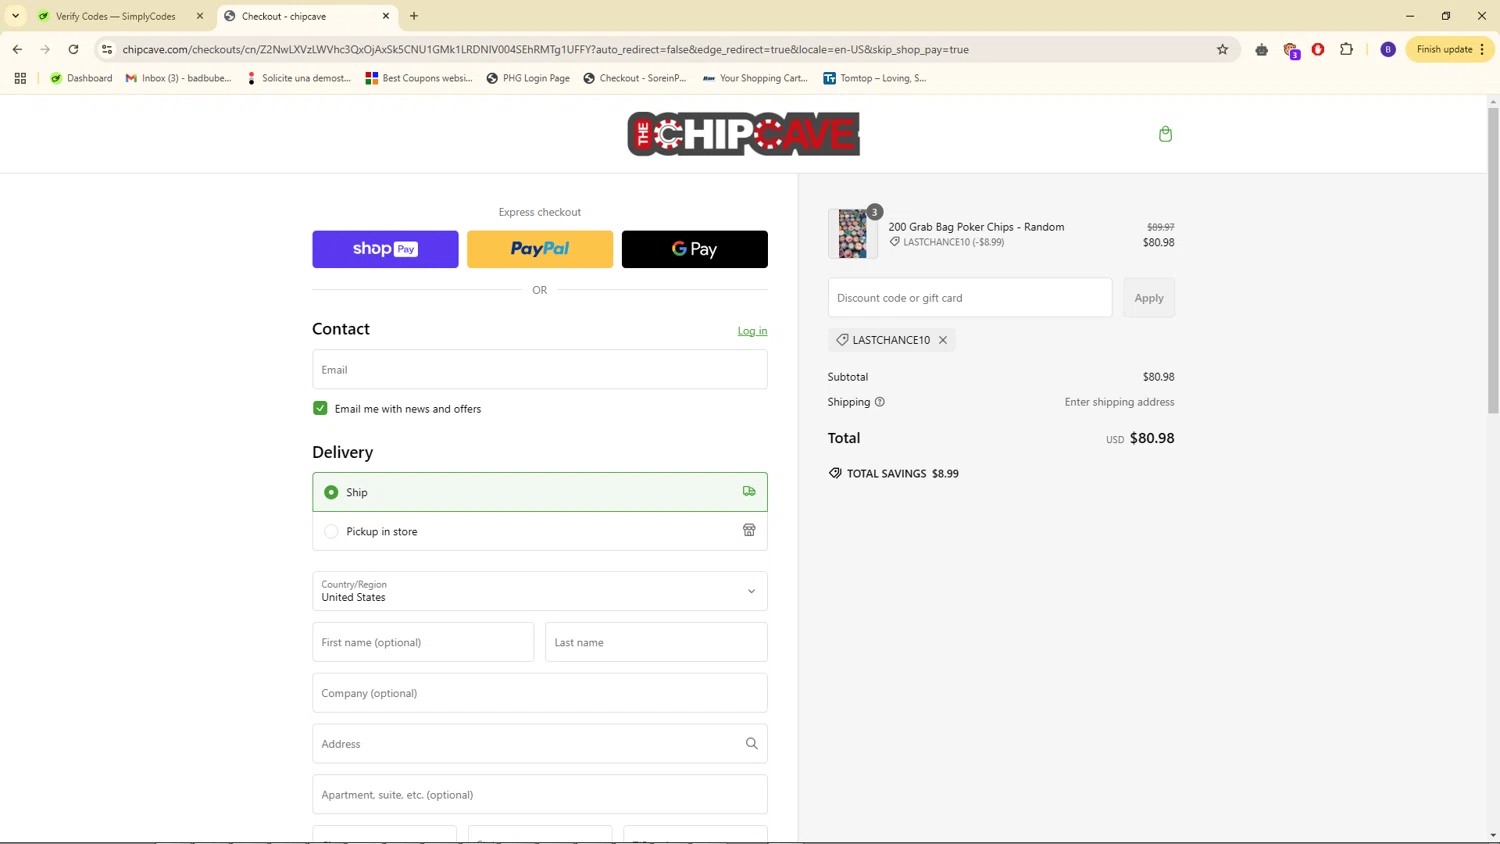Focus the Address field

[x=540, y=744]
